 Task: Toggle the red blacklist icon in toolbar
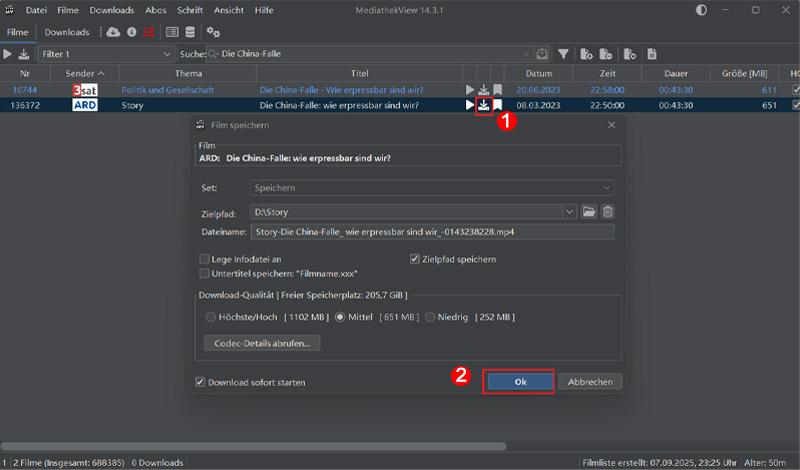click(x=149, y=32)
